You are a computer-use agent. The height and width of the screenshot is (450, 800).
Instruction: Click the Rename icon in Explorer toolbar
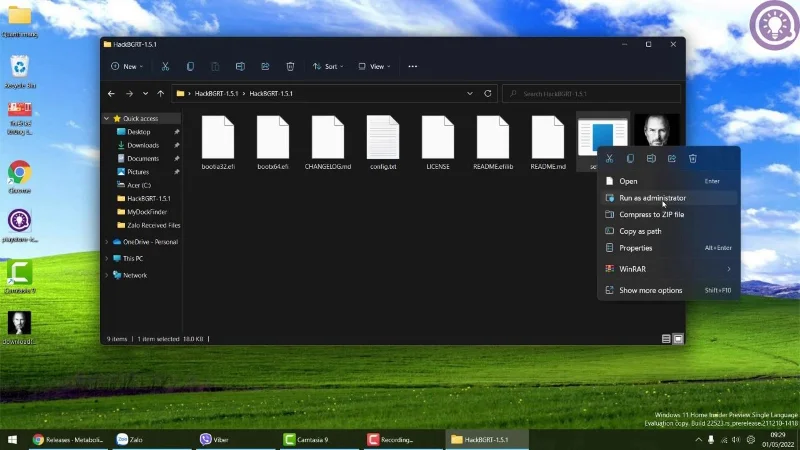click(240, 66)
